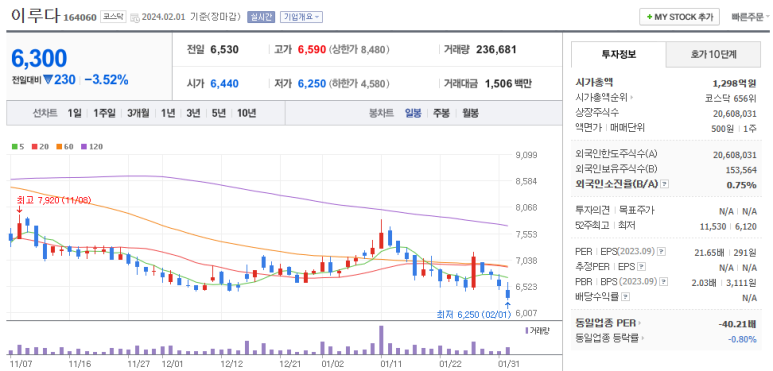Click the 최고 7,920 (11/08) chart marker
The width and height of the screenshot is (773, 371).
tap(53, 201)
